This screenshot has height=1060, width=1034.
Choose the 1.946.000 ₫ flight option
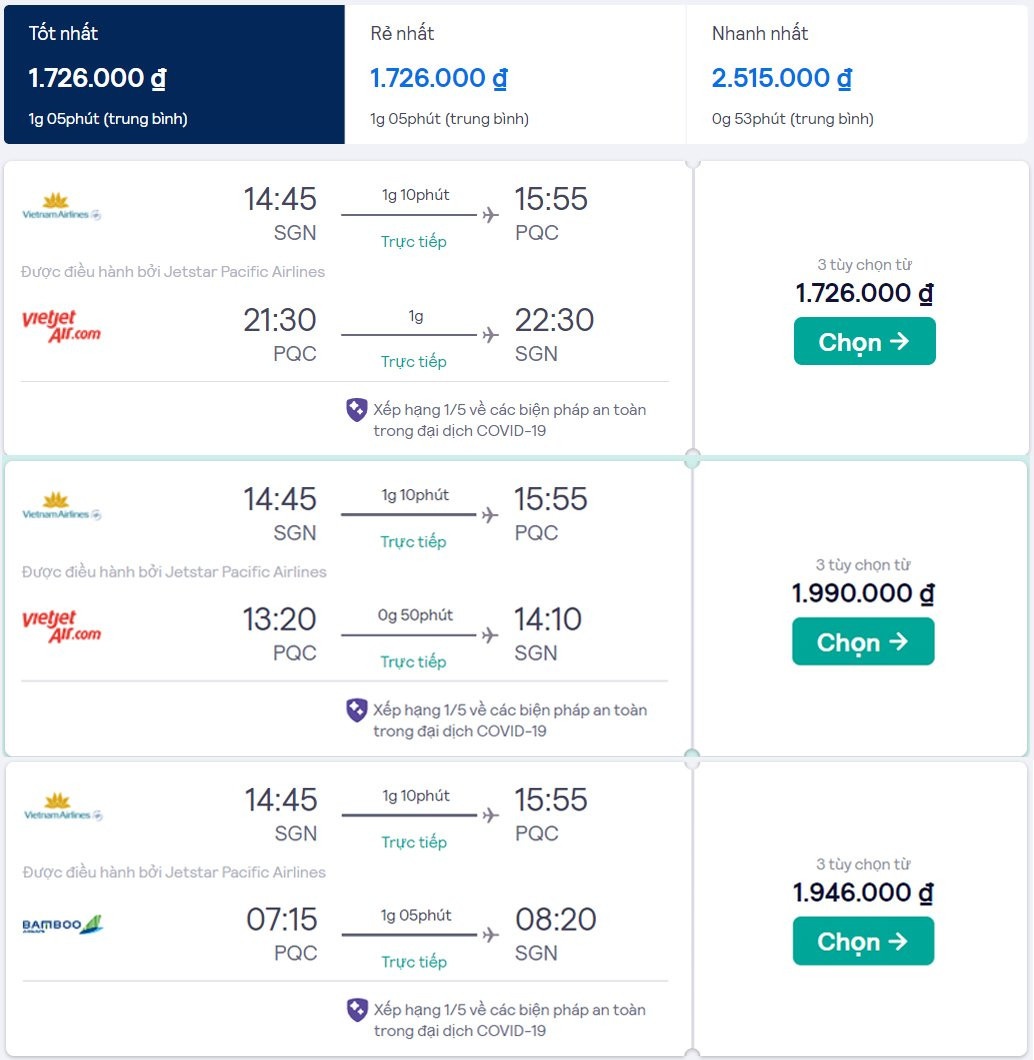[863, 941]
